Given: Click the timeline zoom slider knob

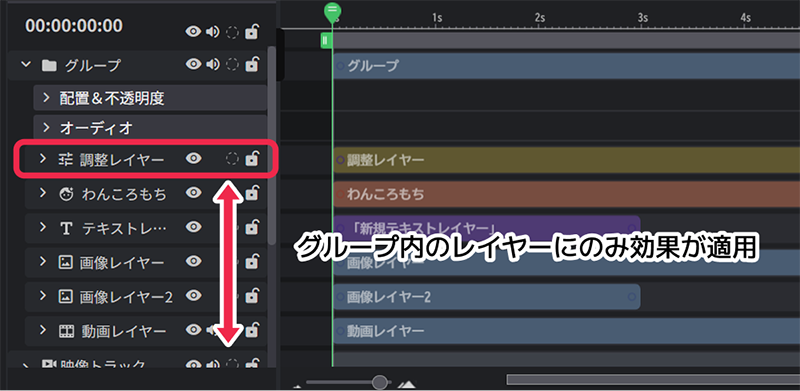Looking at the screenshot, I should click(380, 382).
